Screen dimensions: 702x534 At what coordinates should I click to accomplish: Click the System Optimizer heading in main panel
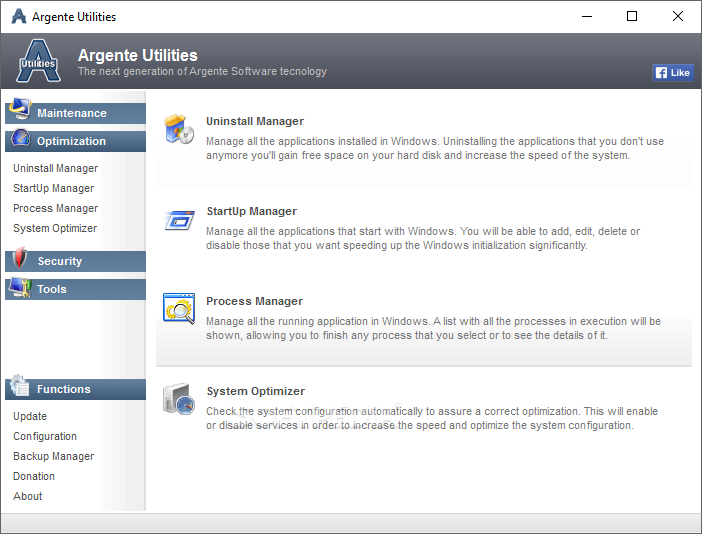click(x=256, y=391)
